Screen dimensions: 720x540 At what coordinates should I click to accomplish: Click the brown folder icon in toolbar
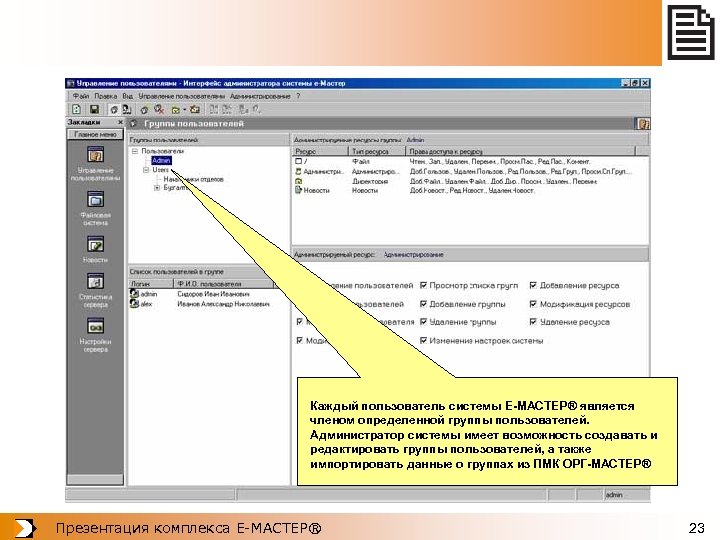click(x=195, y=109)
